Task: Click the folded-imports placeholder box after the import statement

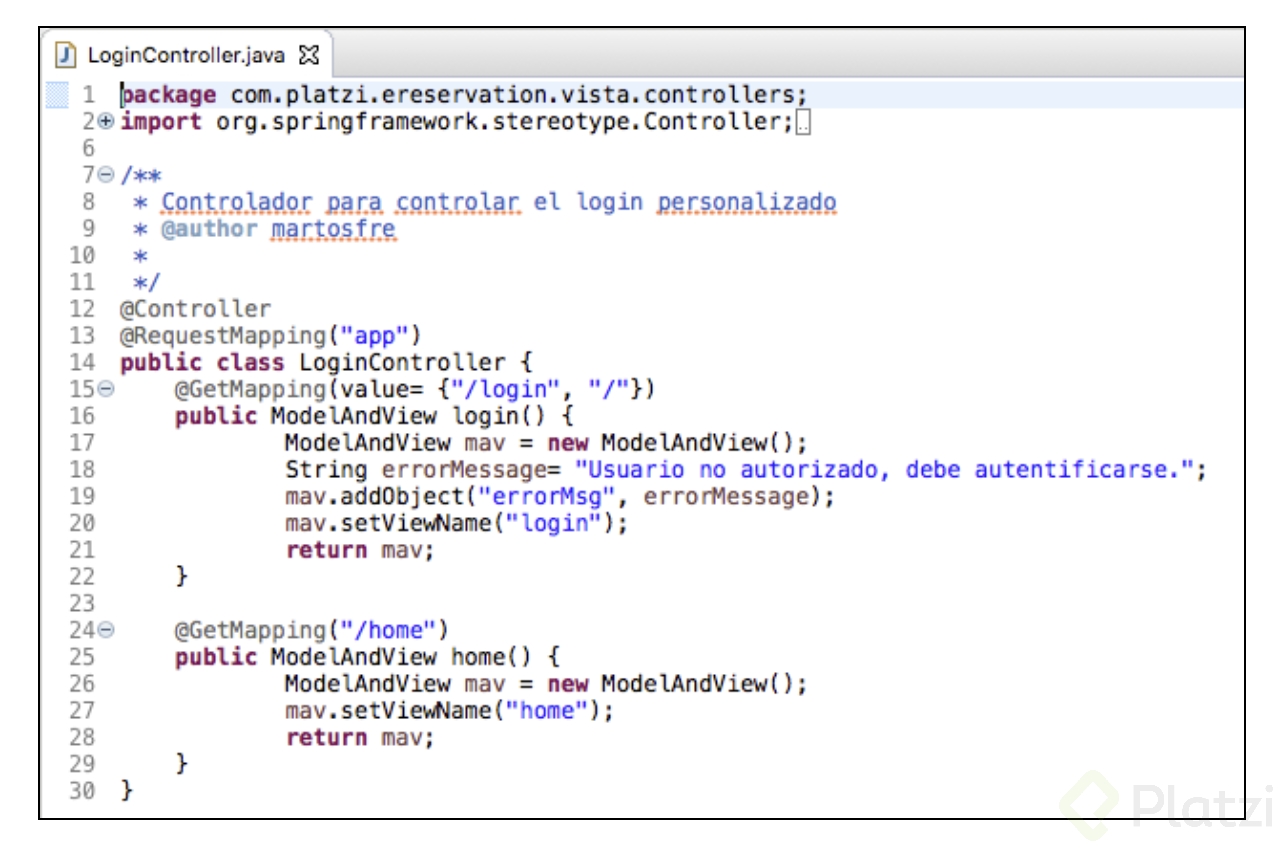Action: pyautogui.click(x=805, y=123)
